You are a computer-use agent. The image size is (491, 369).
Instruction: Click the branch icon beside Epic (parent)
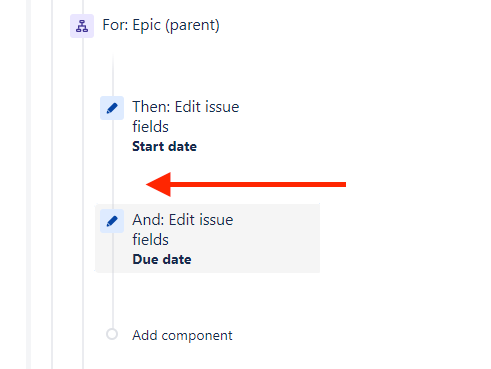[x=82, y=26]
